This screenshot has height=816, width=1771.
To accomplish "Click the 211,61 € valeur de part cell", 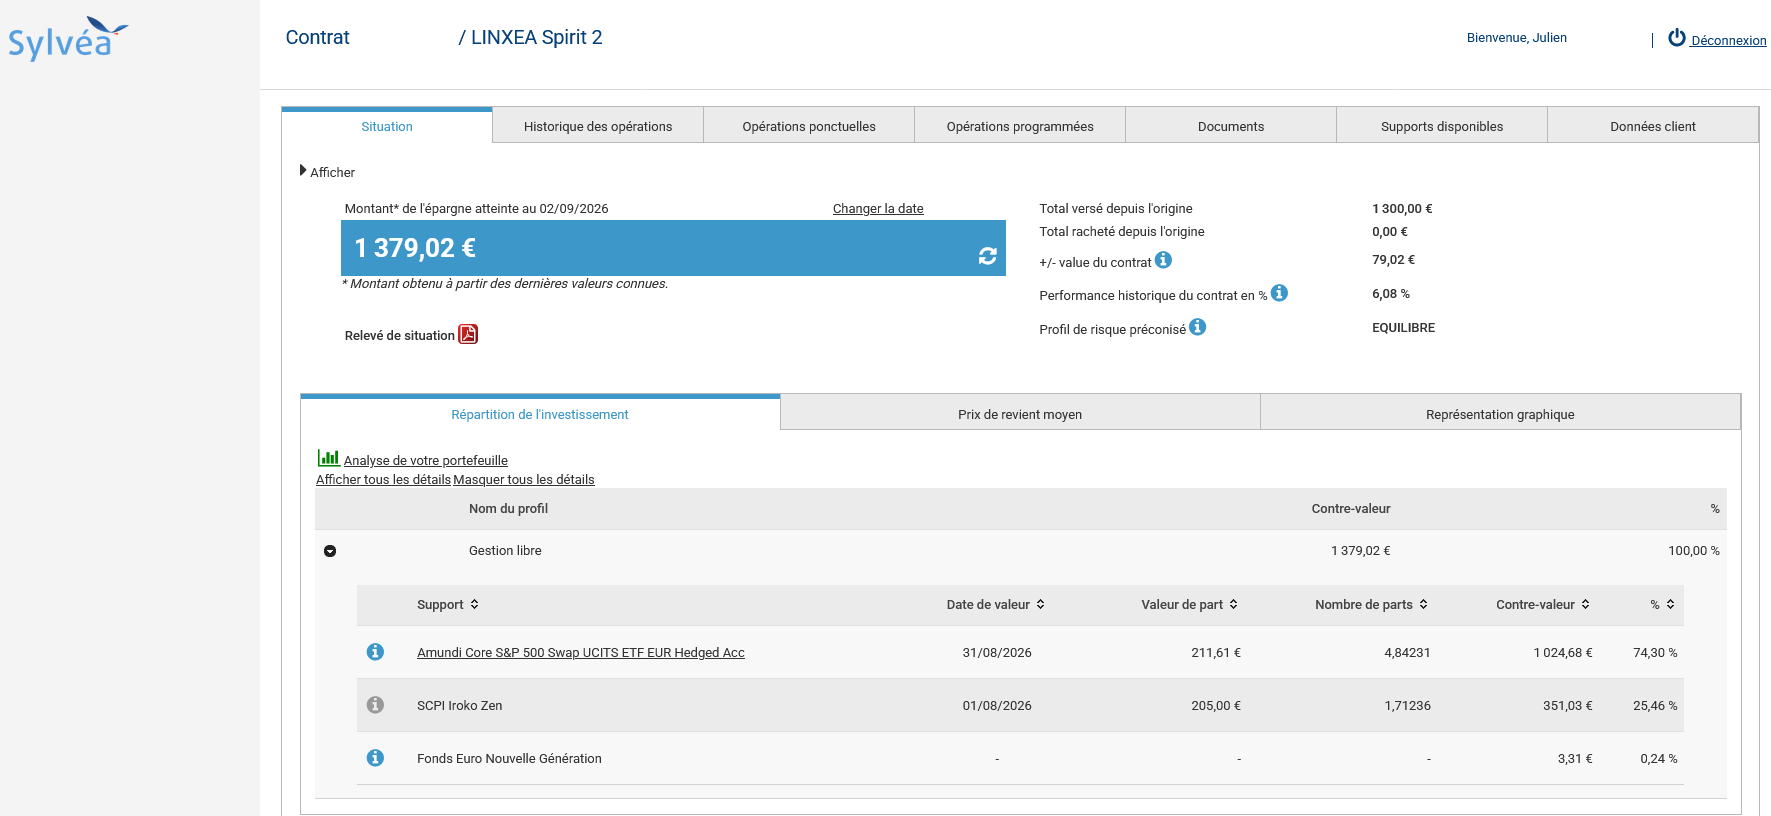I will pyautogui.click(x=1216, y=653).
